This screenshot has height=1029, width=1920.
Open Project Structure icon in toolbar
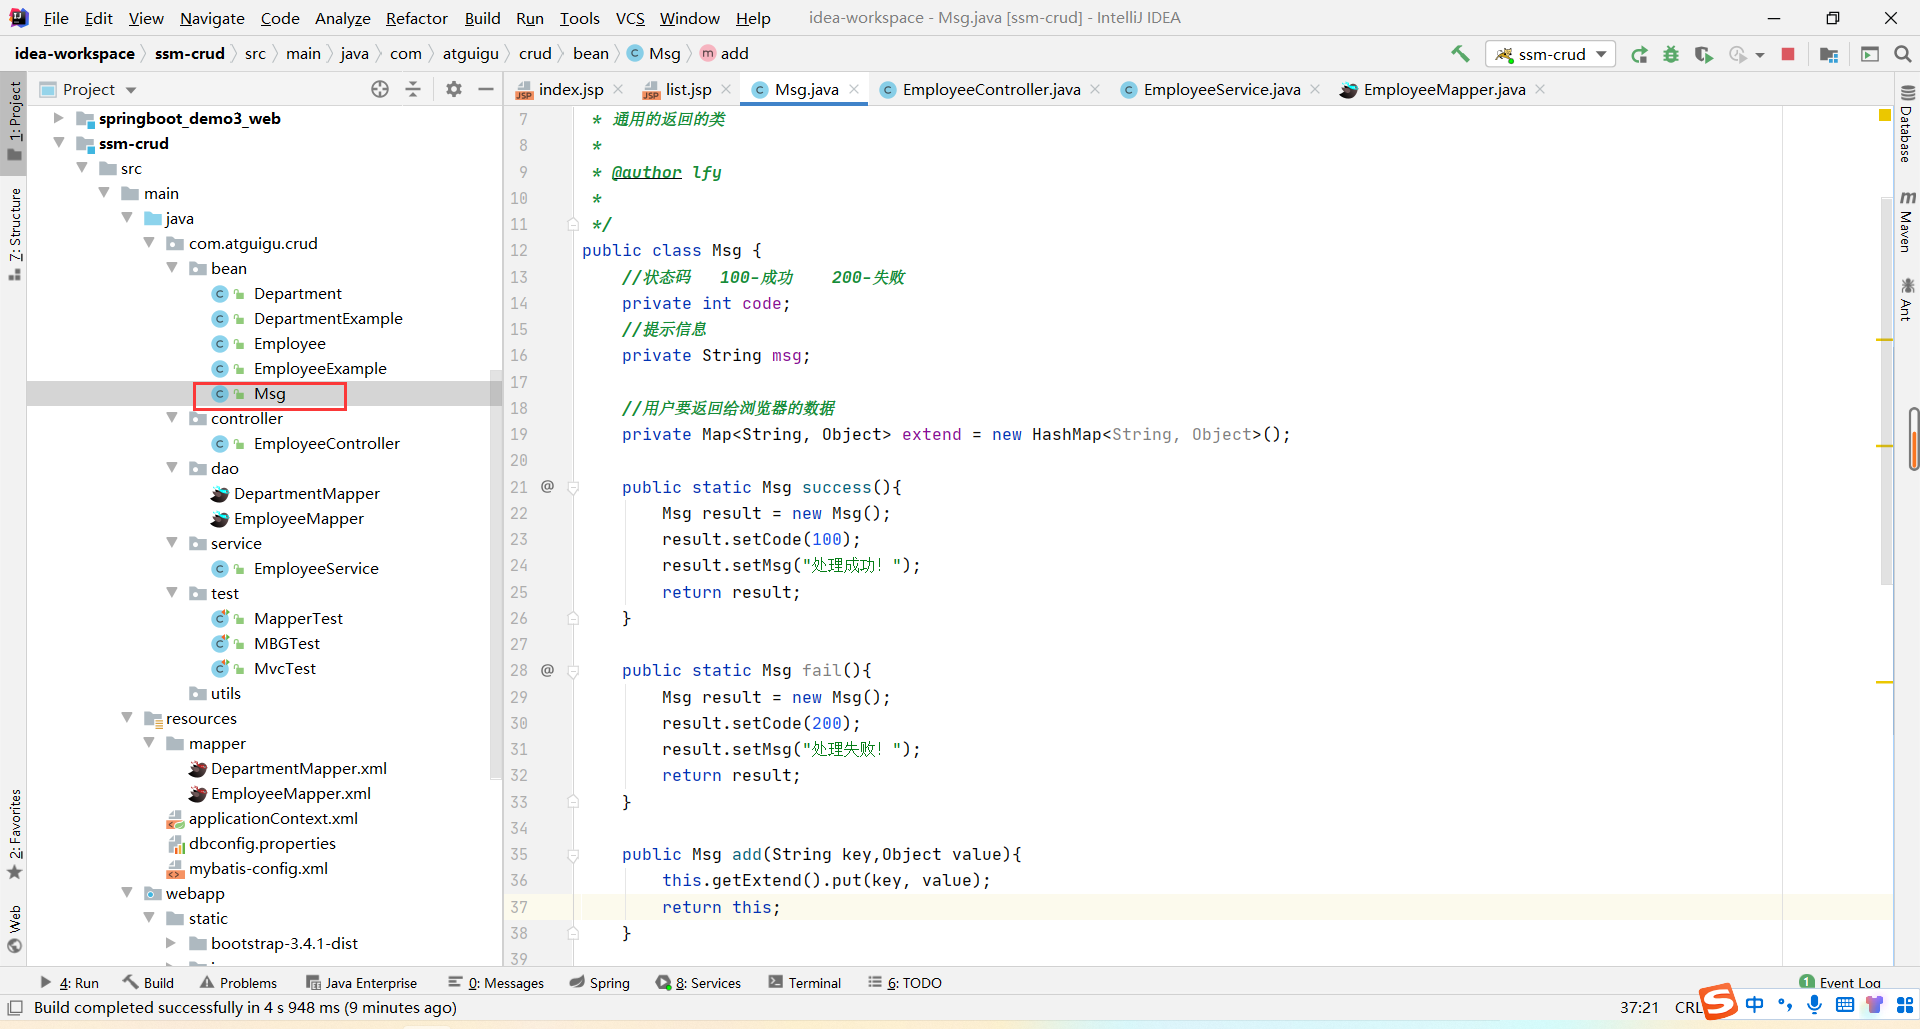pos(1829,54)
